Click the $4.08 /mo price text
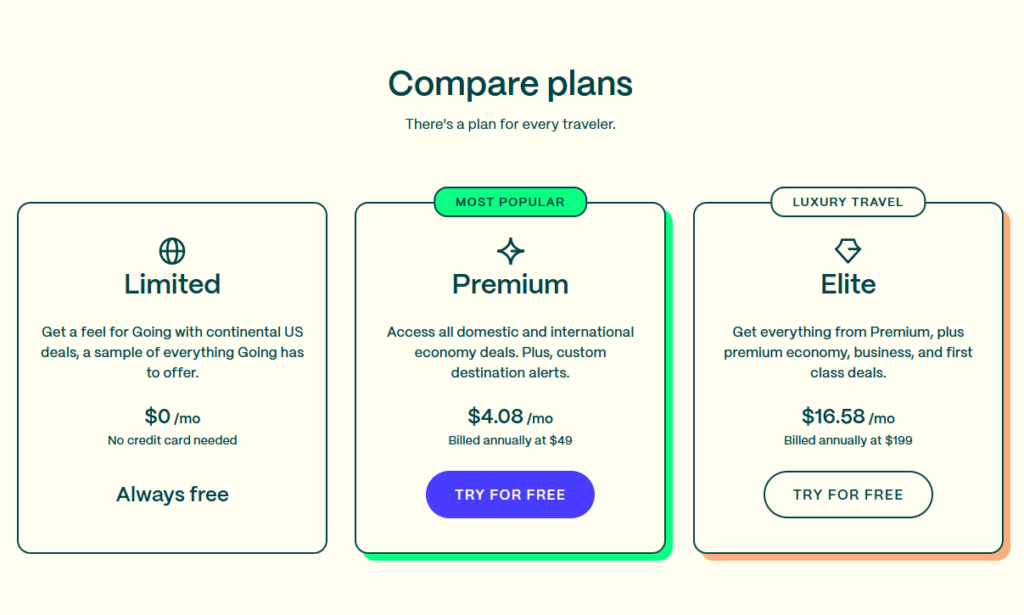The height and width of the screenshot is (615, 1024). click(510, 417)
